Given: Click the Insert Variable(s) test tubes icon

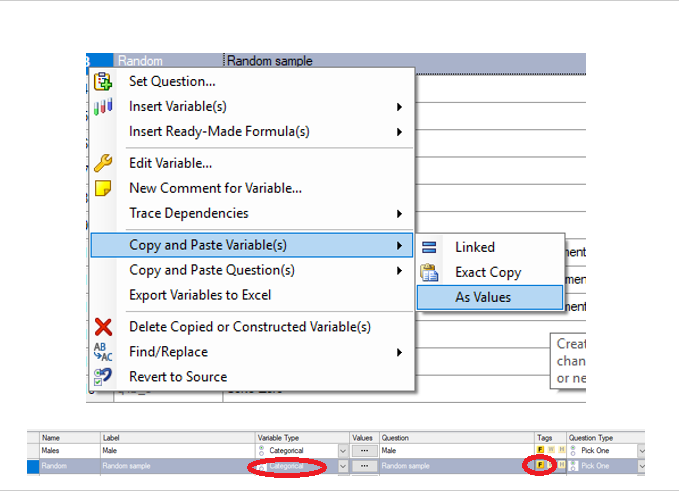Looking at the screenshot, I should point(102,107).
